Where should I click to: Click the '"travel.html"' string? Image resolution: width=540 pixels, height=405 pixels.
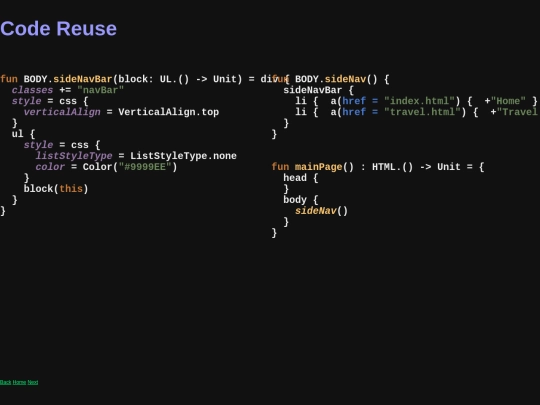pos(422,112)
